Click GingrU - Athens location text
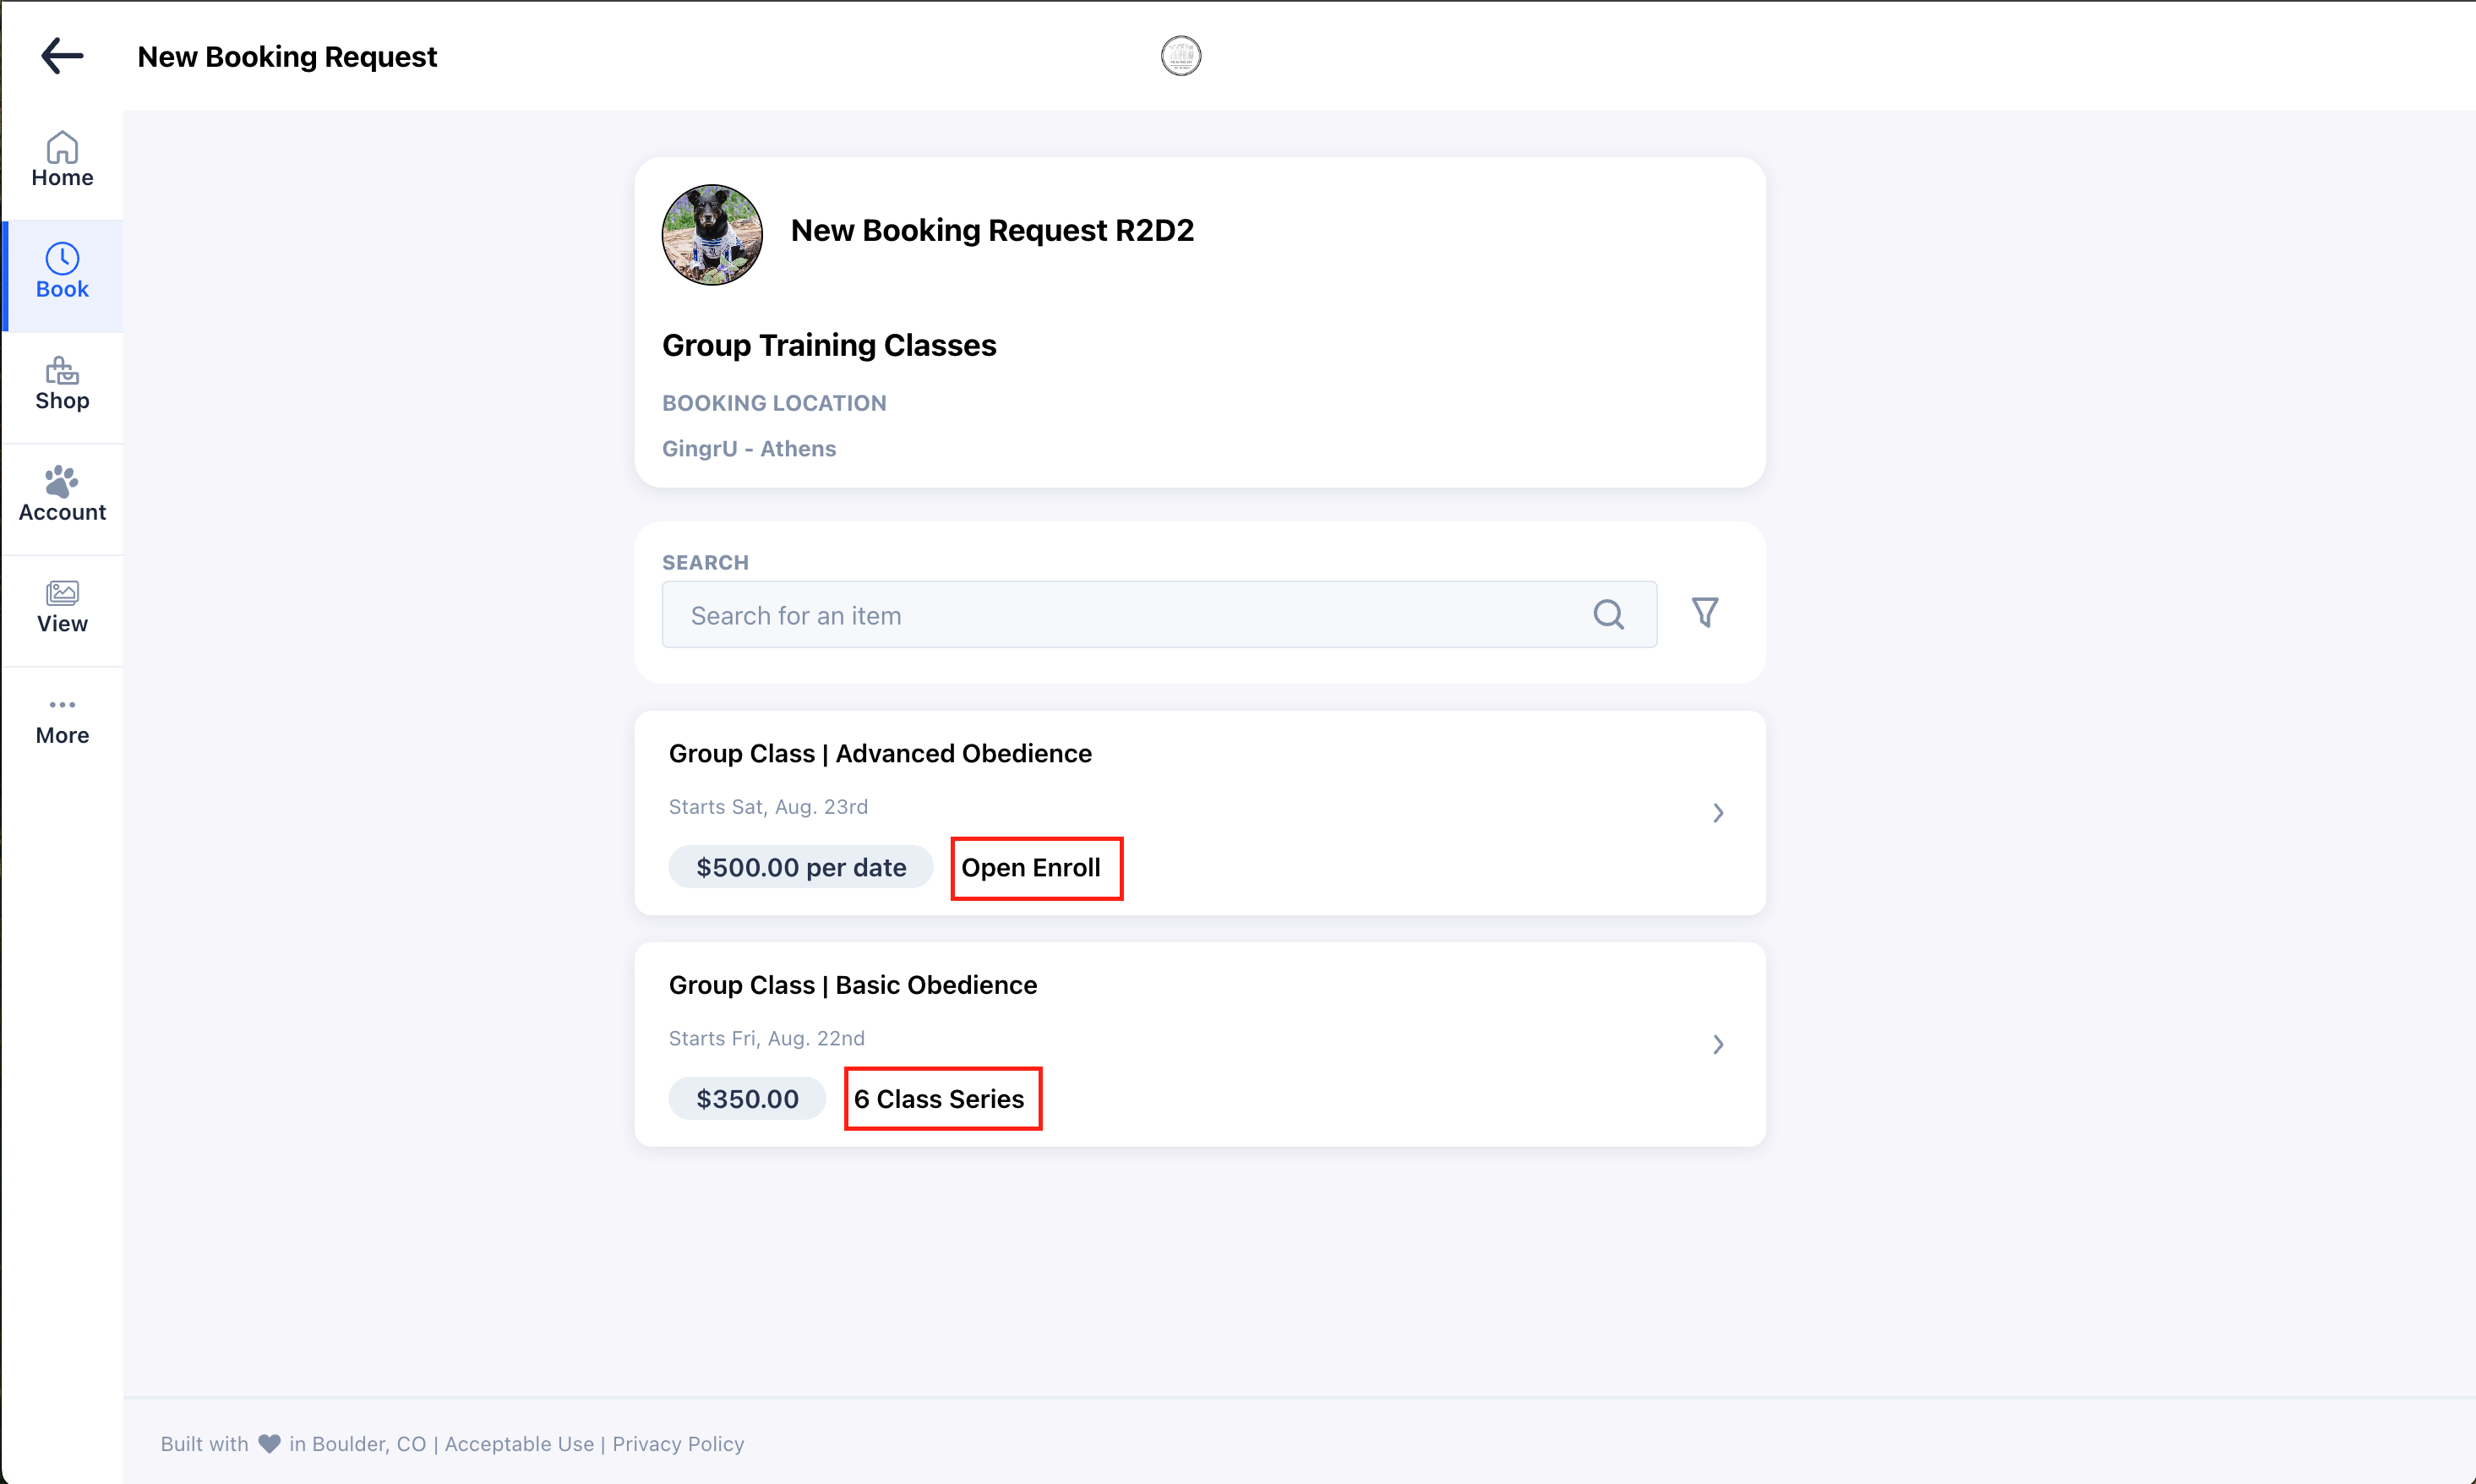The height and width of the screenshot is (1484, 2476). [749, 448]
